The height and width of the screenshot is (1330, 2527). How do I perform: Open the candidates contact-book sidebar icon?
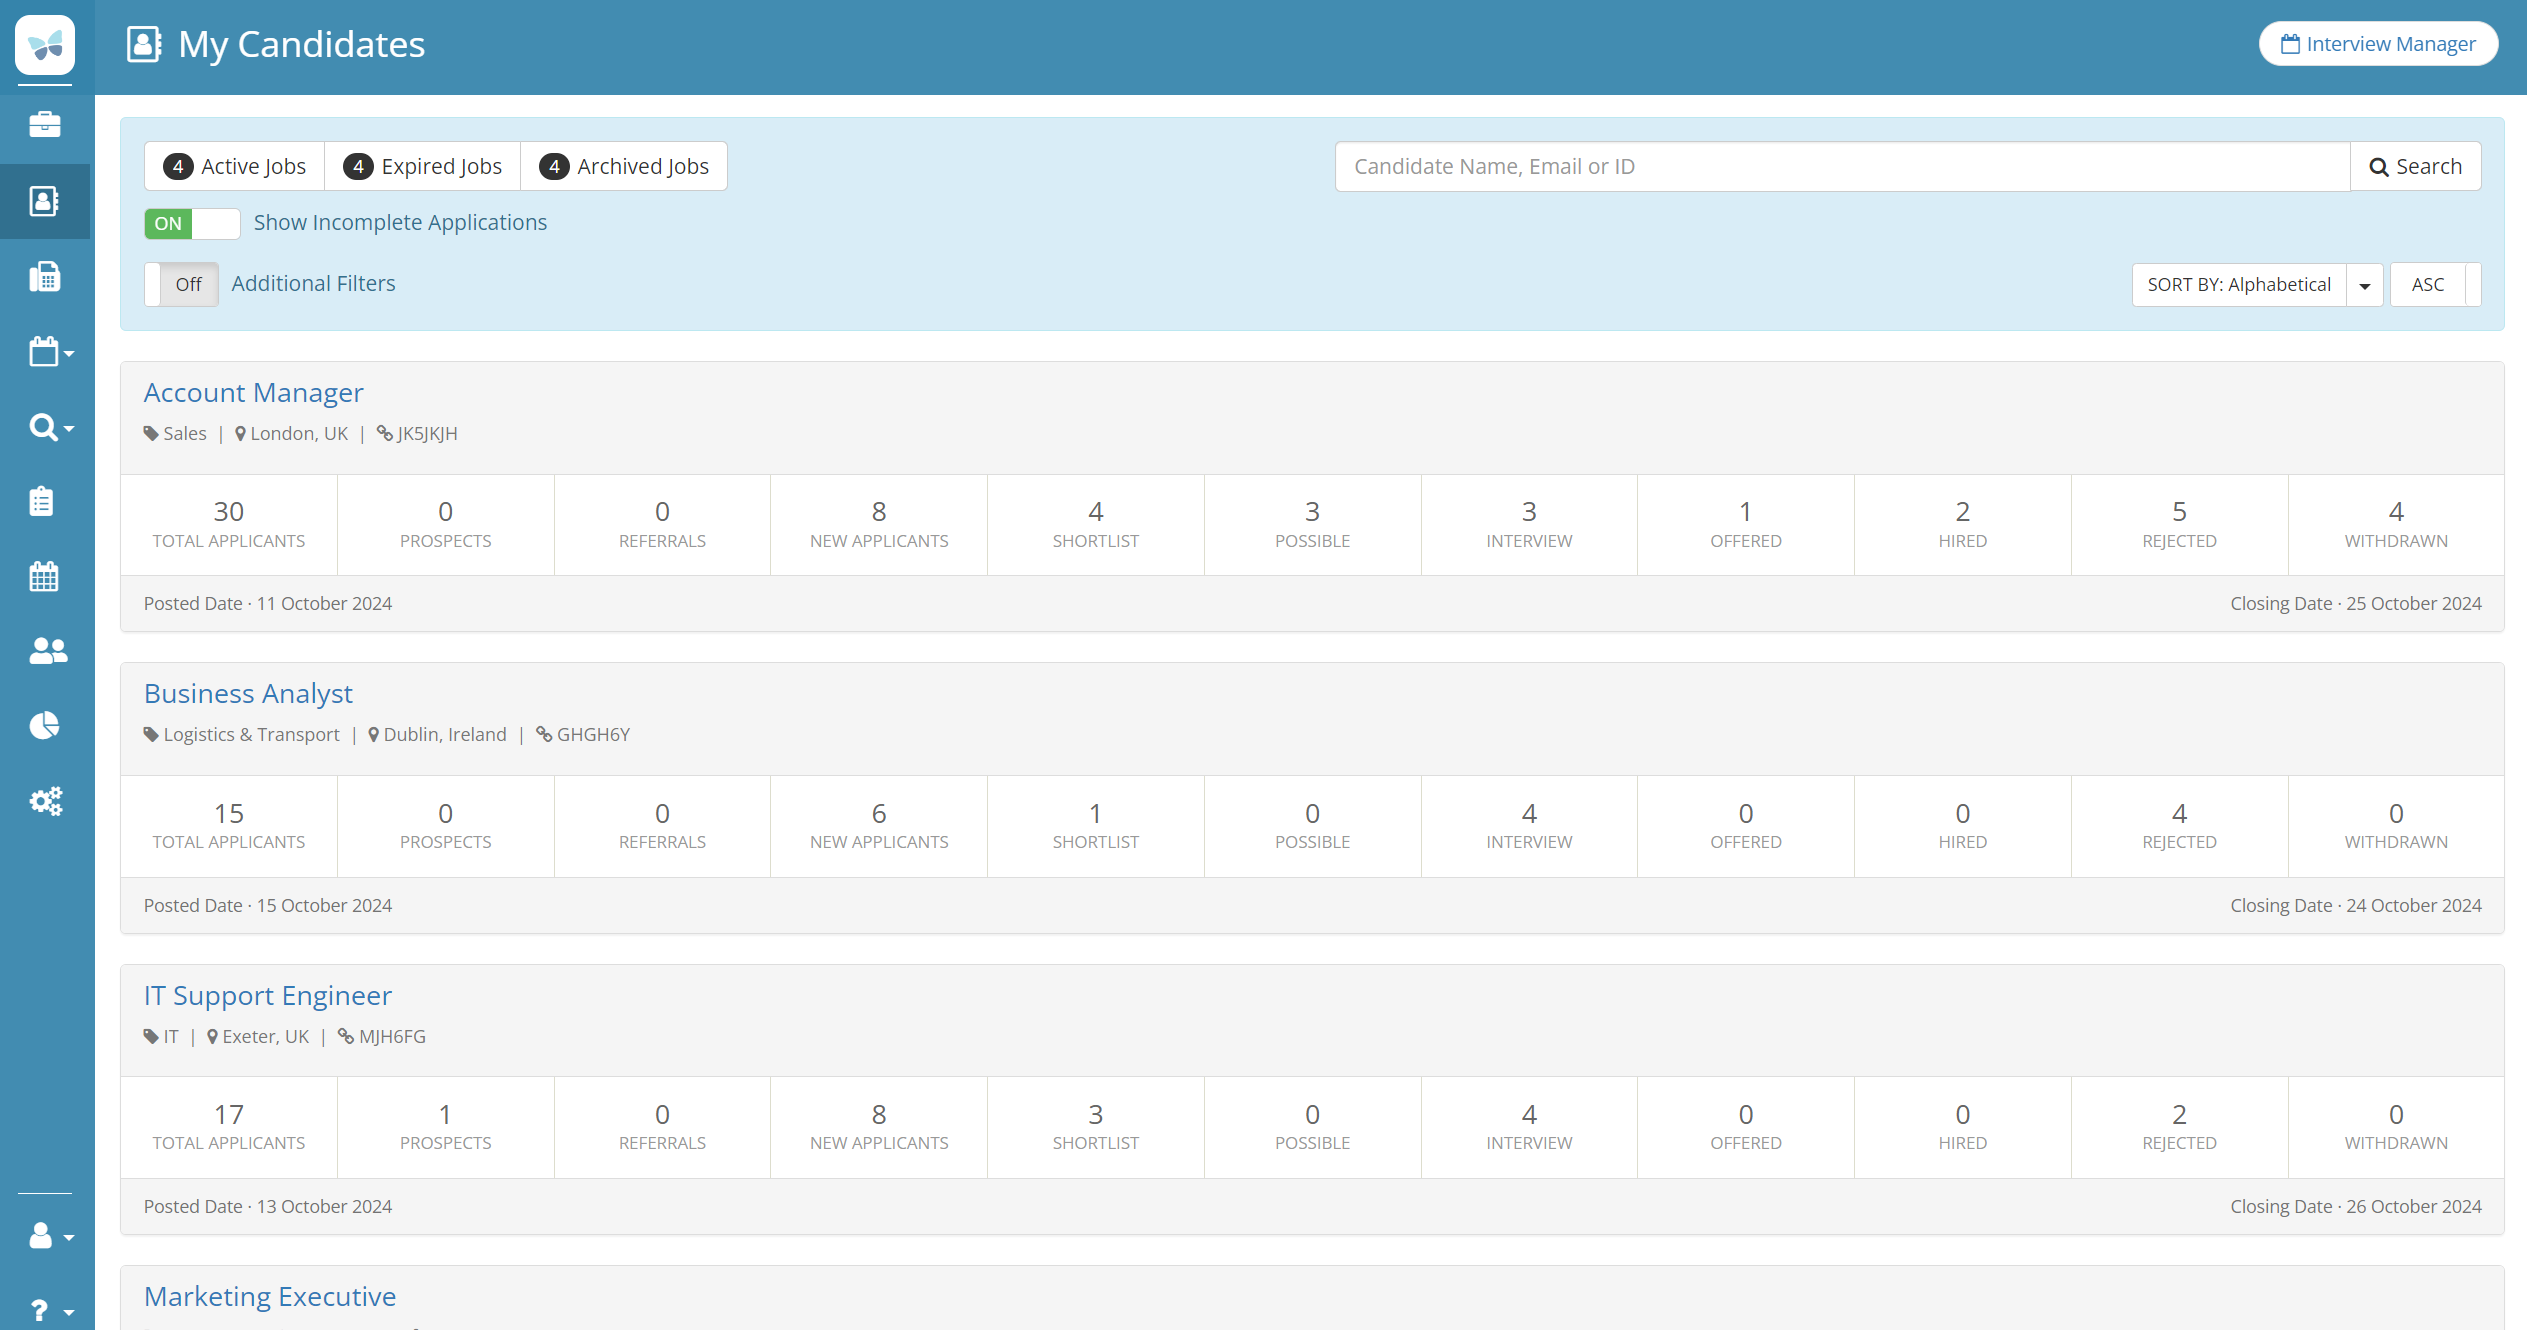45,201
